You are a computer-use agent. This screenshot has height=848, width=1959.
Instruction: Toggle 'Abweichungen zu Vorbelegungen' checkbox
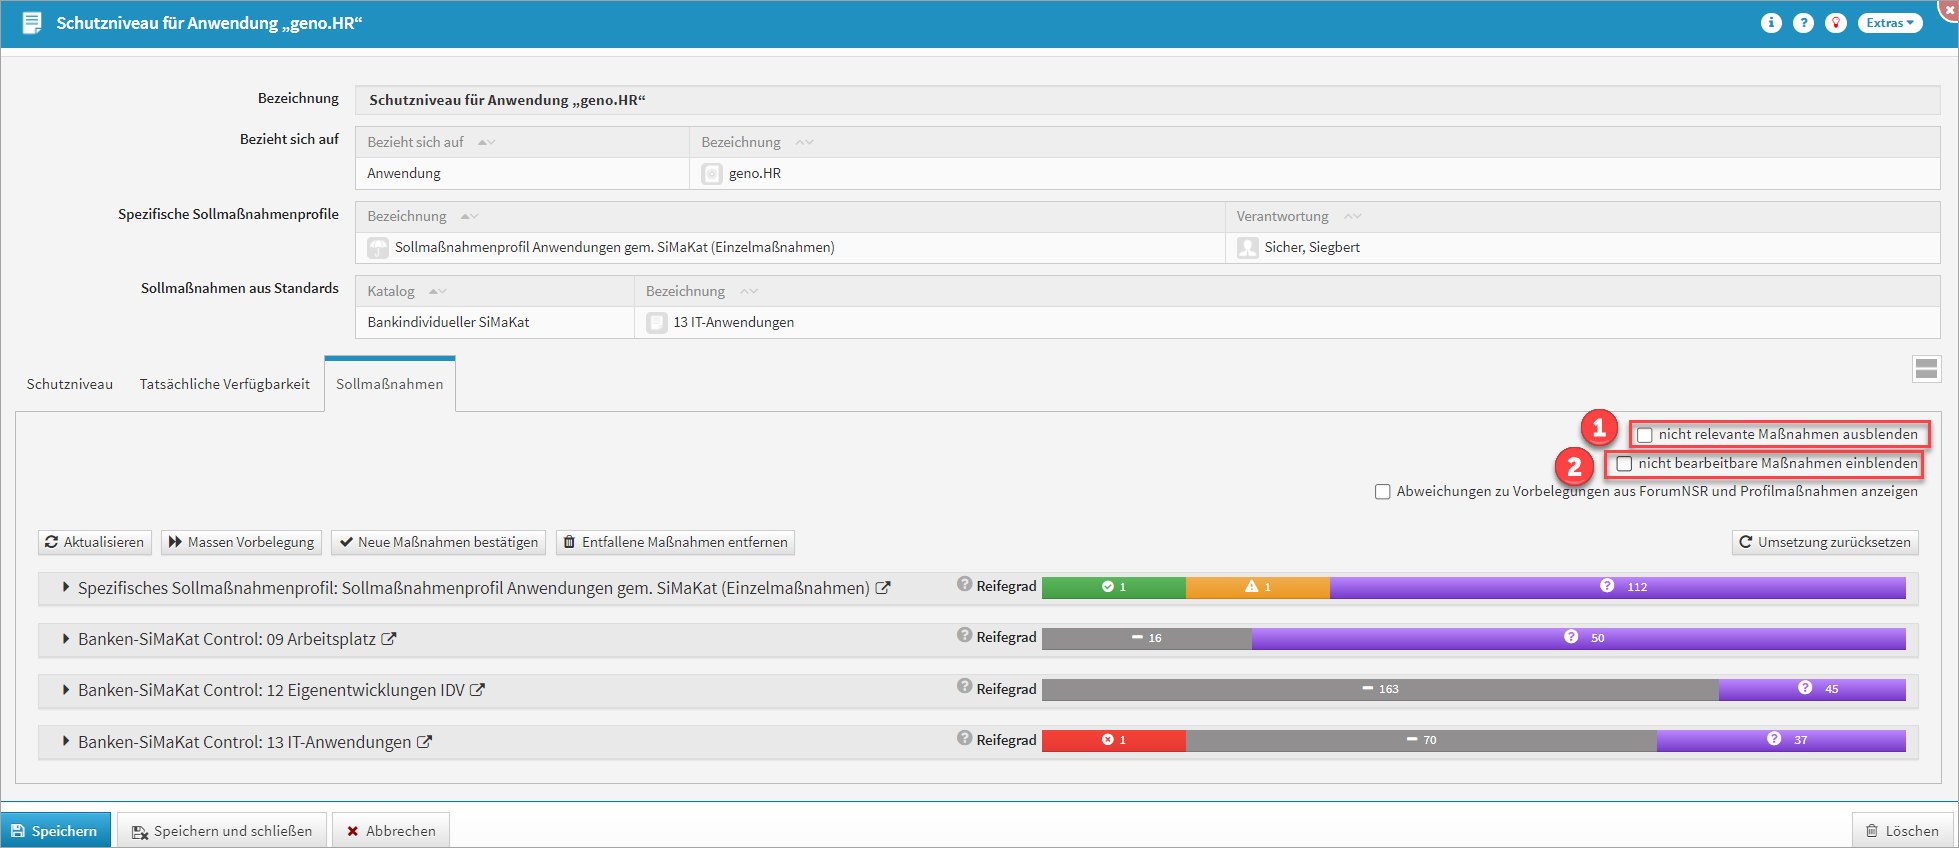1383,492
